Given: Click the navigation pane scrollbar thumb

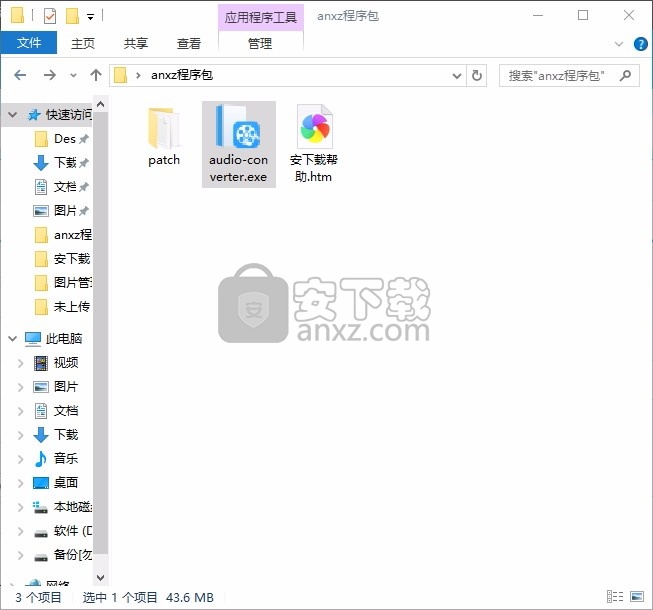Looking at the screenshot, I should click(x=100, y=334).
